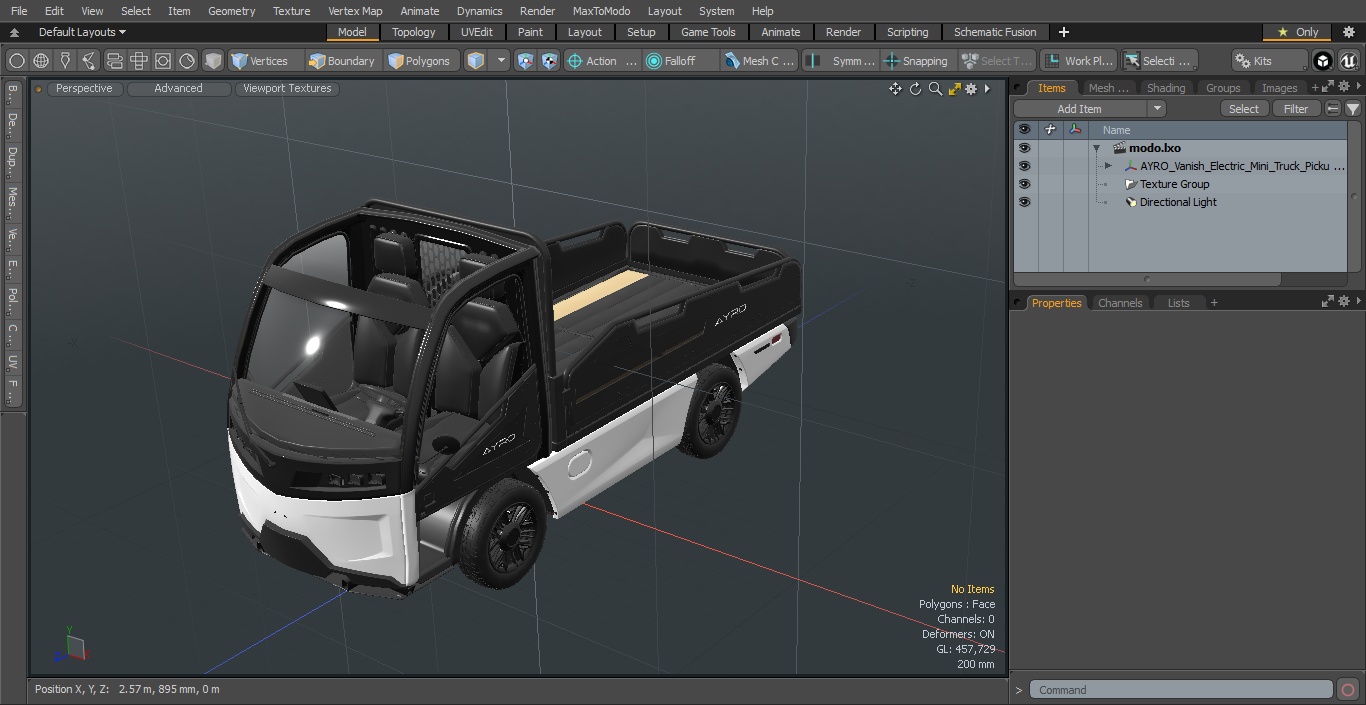This screenshot has height=705, width=1366.
Task: Open the MaxToModo menu
Action: (601, 11)
